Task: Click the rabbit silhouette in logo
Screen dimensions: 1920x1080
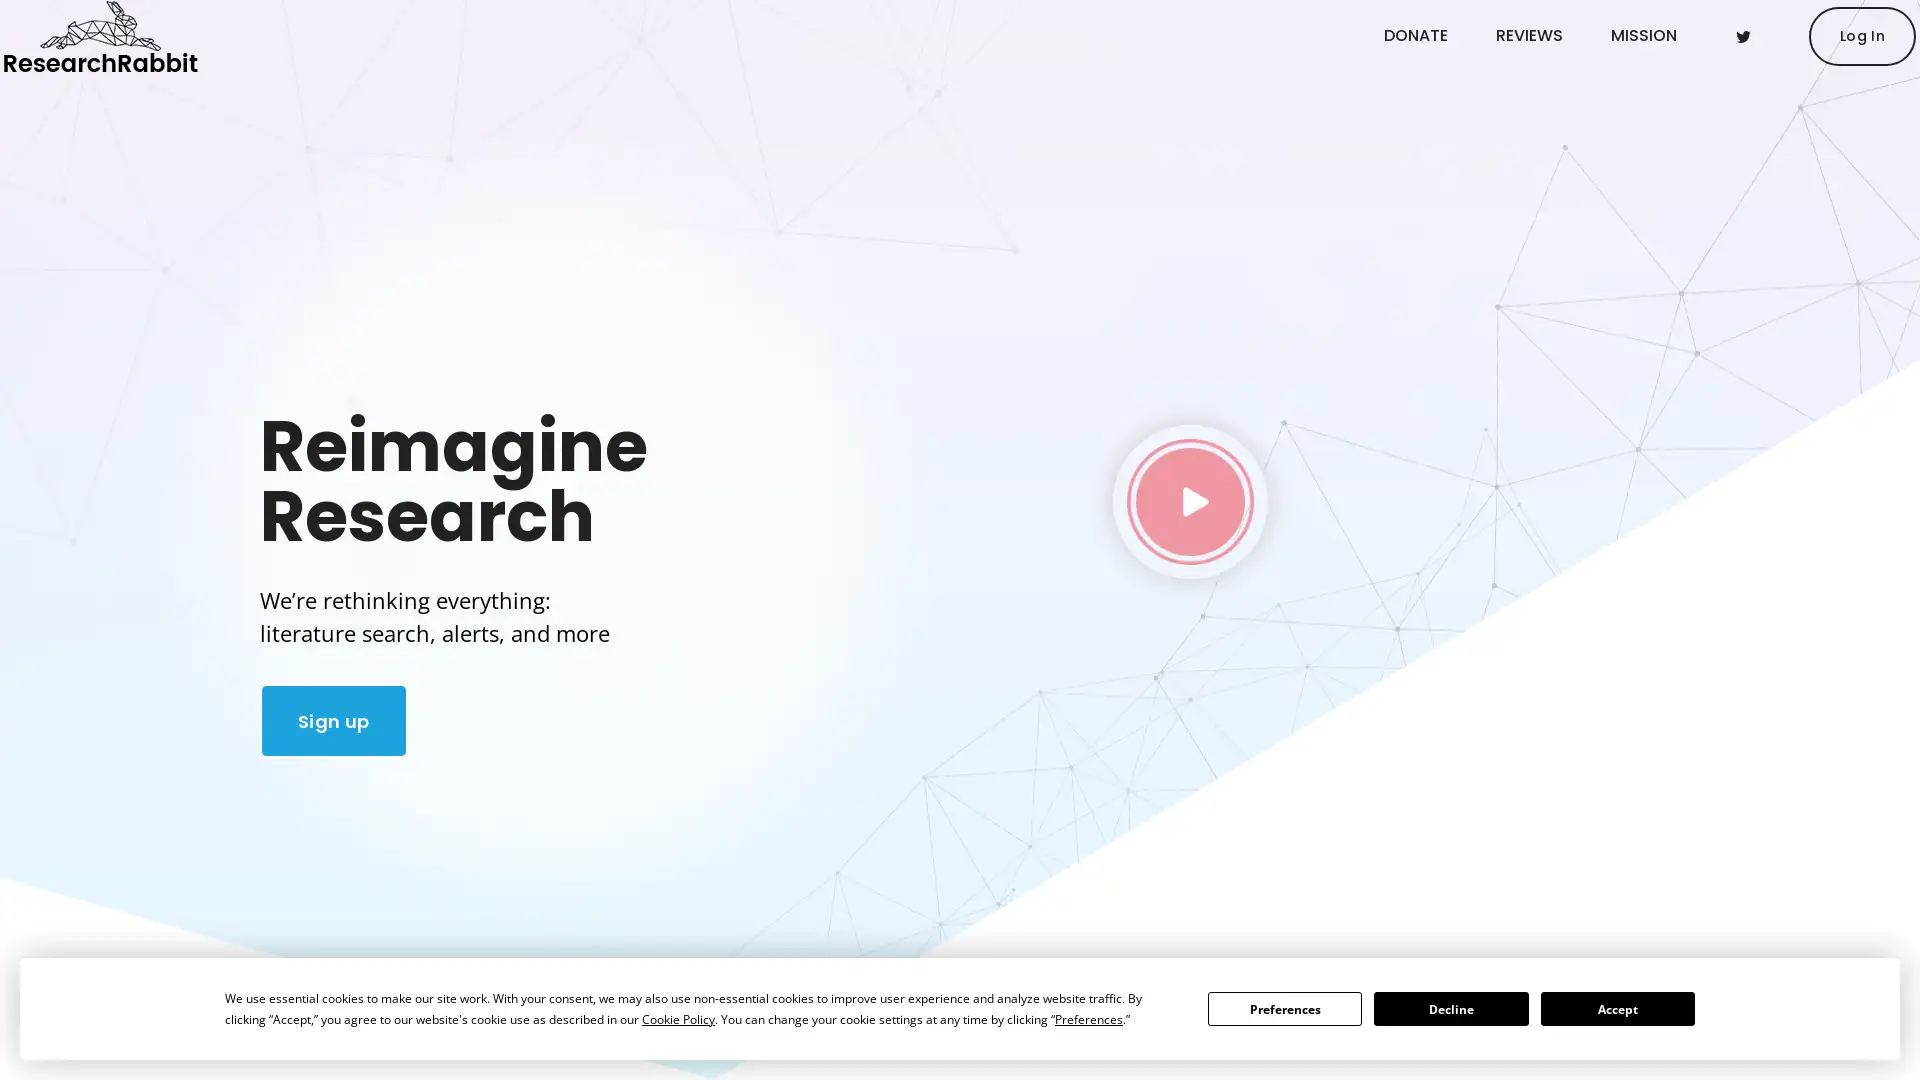Action: click(x=99, y=24)
